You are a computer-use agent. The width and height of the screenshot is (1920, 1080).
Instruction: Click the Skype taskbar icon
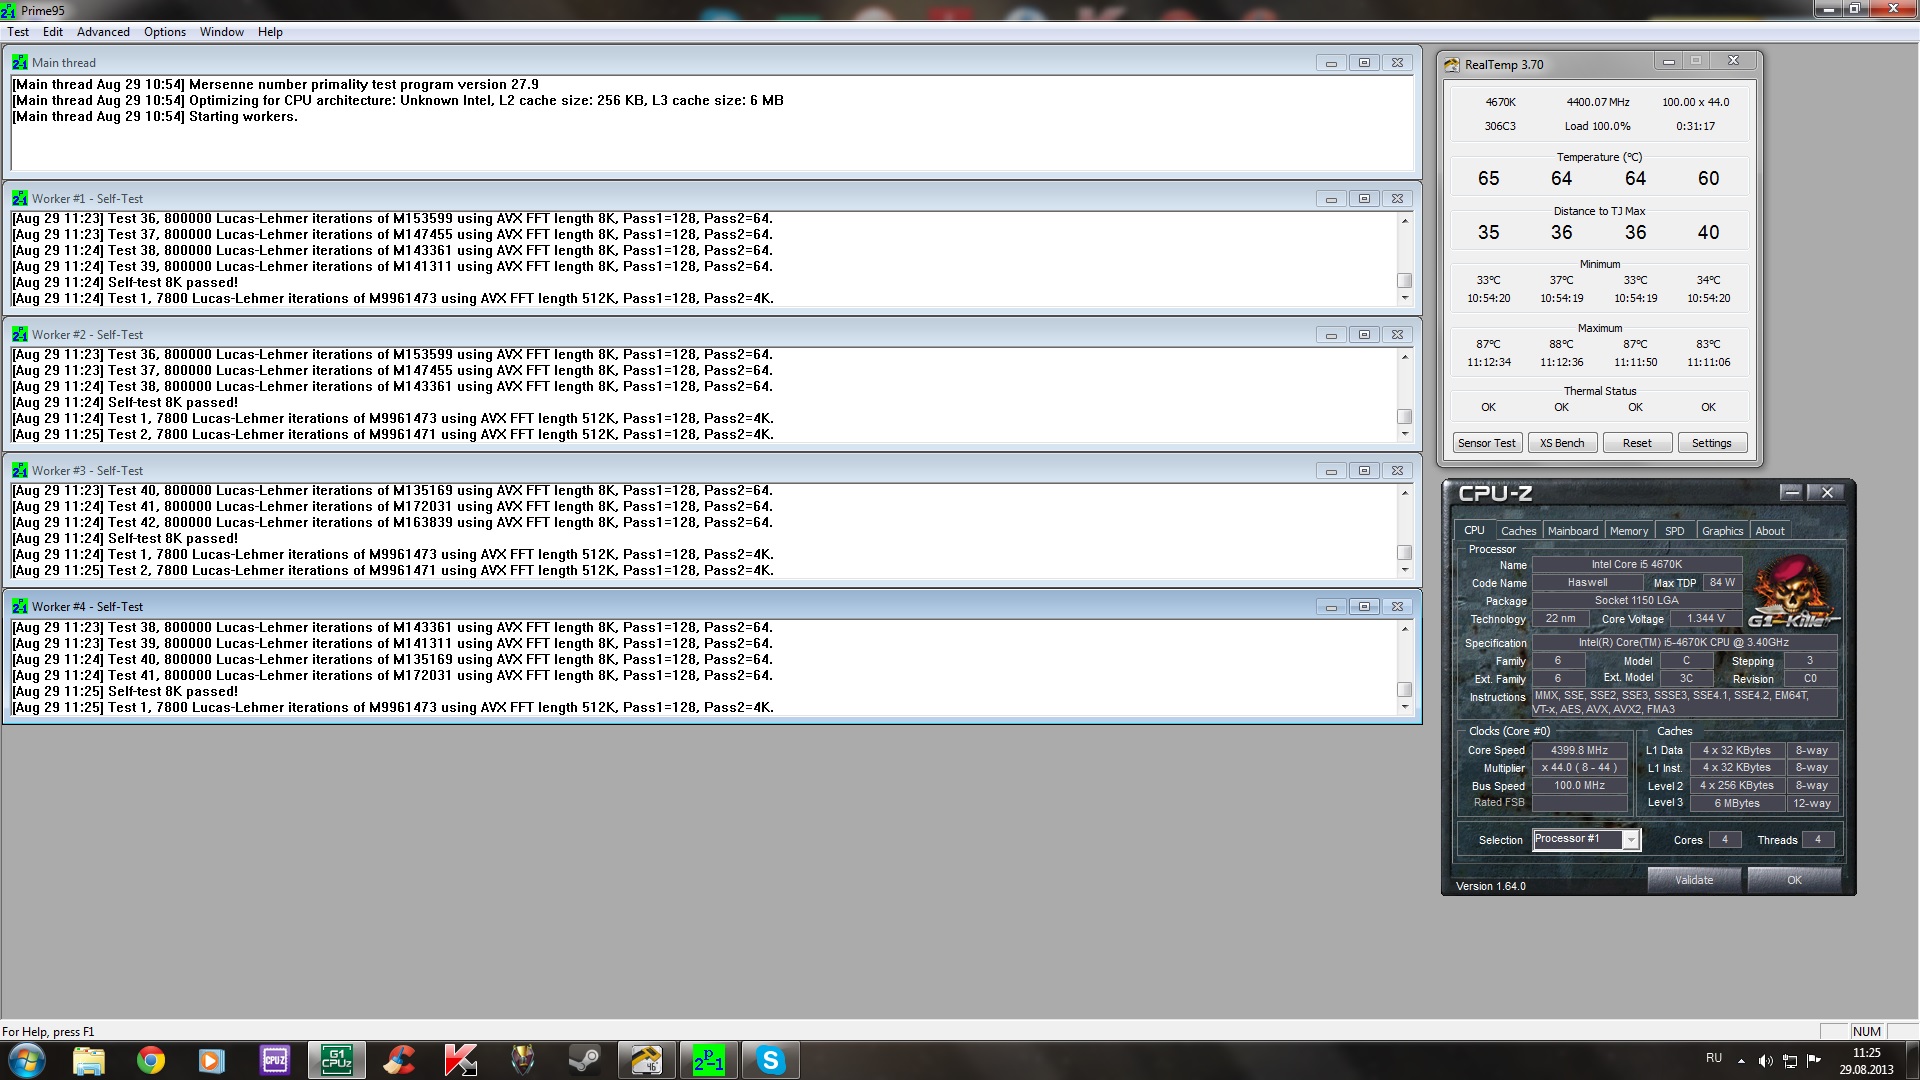(770, 1060)
